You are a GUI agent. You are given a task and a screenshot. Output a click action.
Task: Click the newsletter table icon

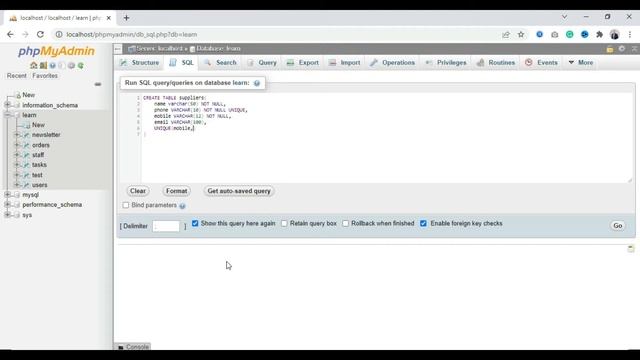point(27,135)
